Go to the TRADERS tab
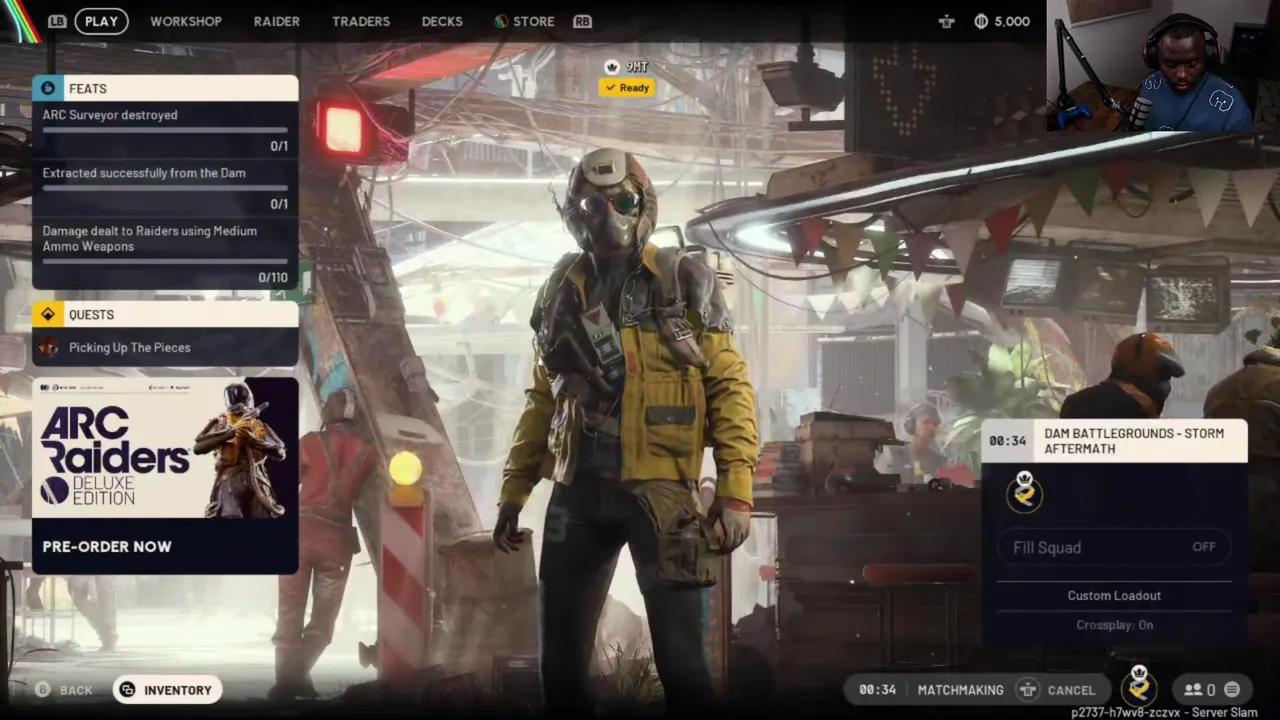 361,21
